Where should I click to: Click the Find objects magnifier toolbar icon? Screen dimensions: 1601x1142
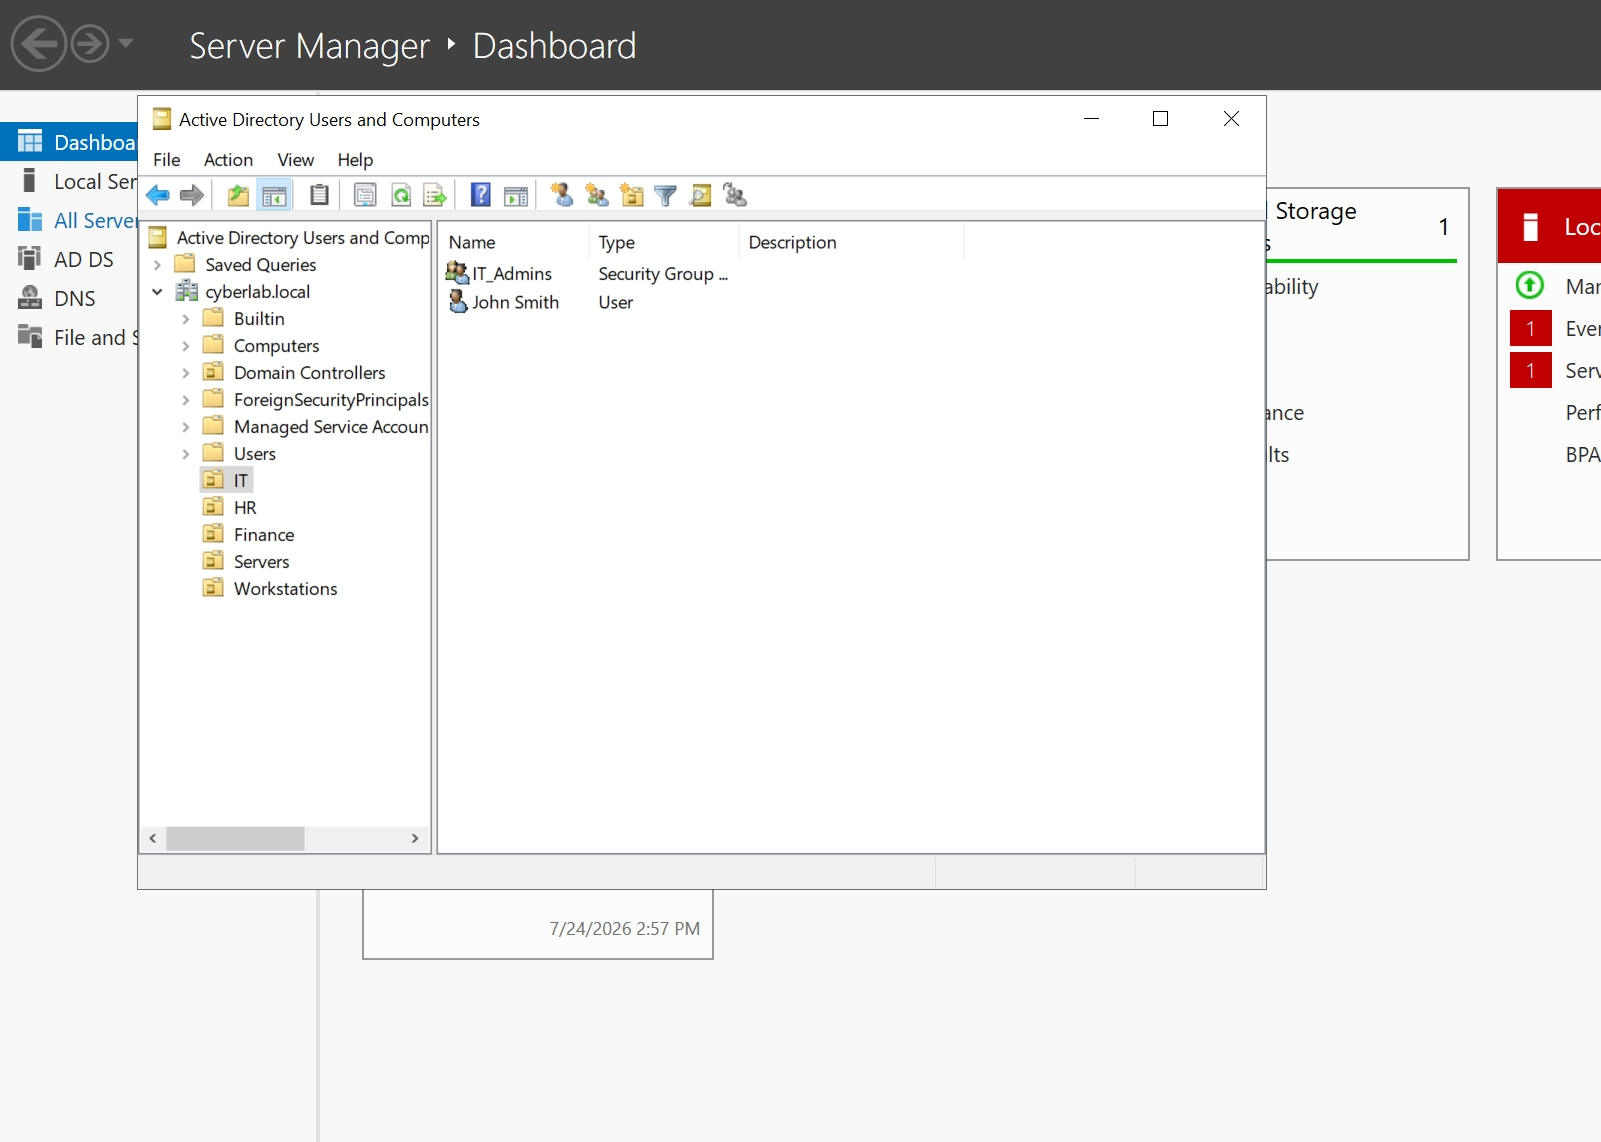[701, 195]
